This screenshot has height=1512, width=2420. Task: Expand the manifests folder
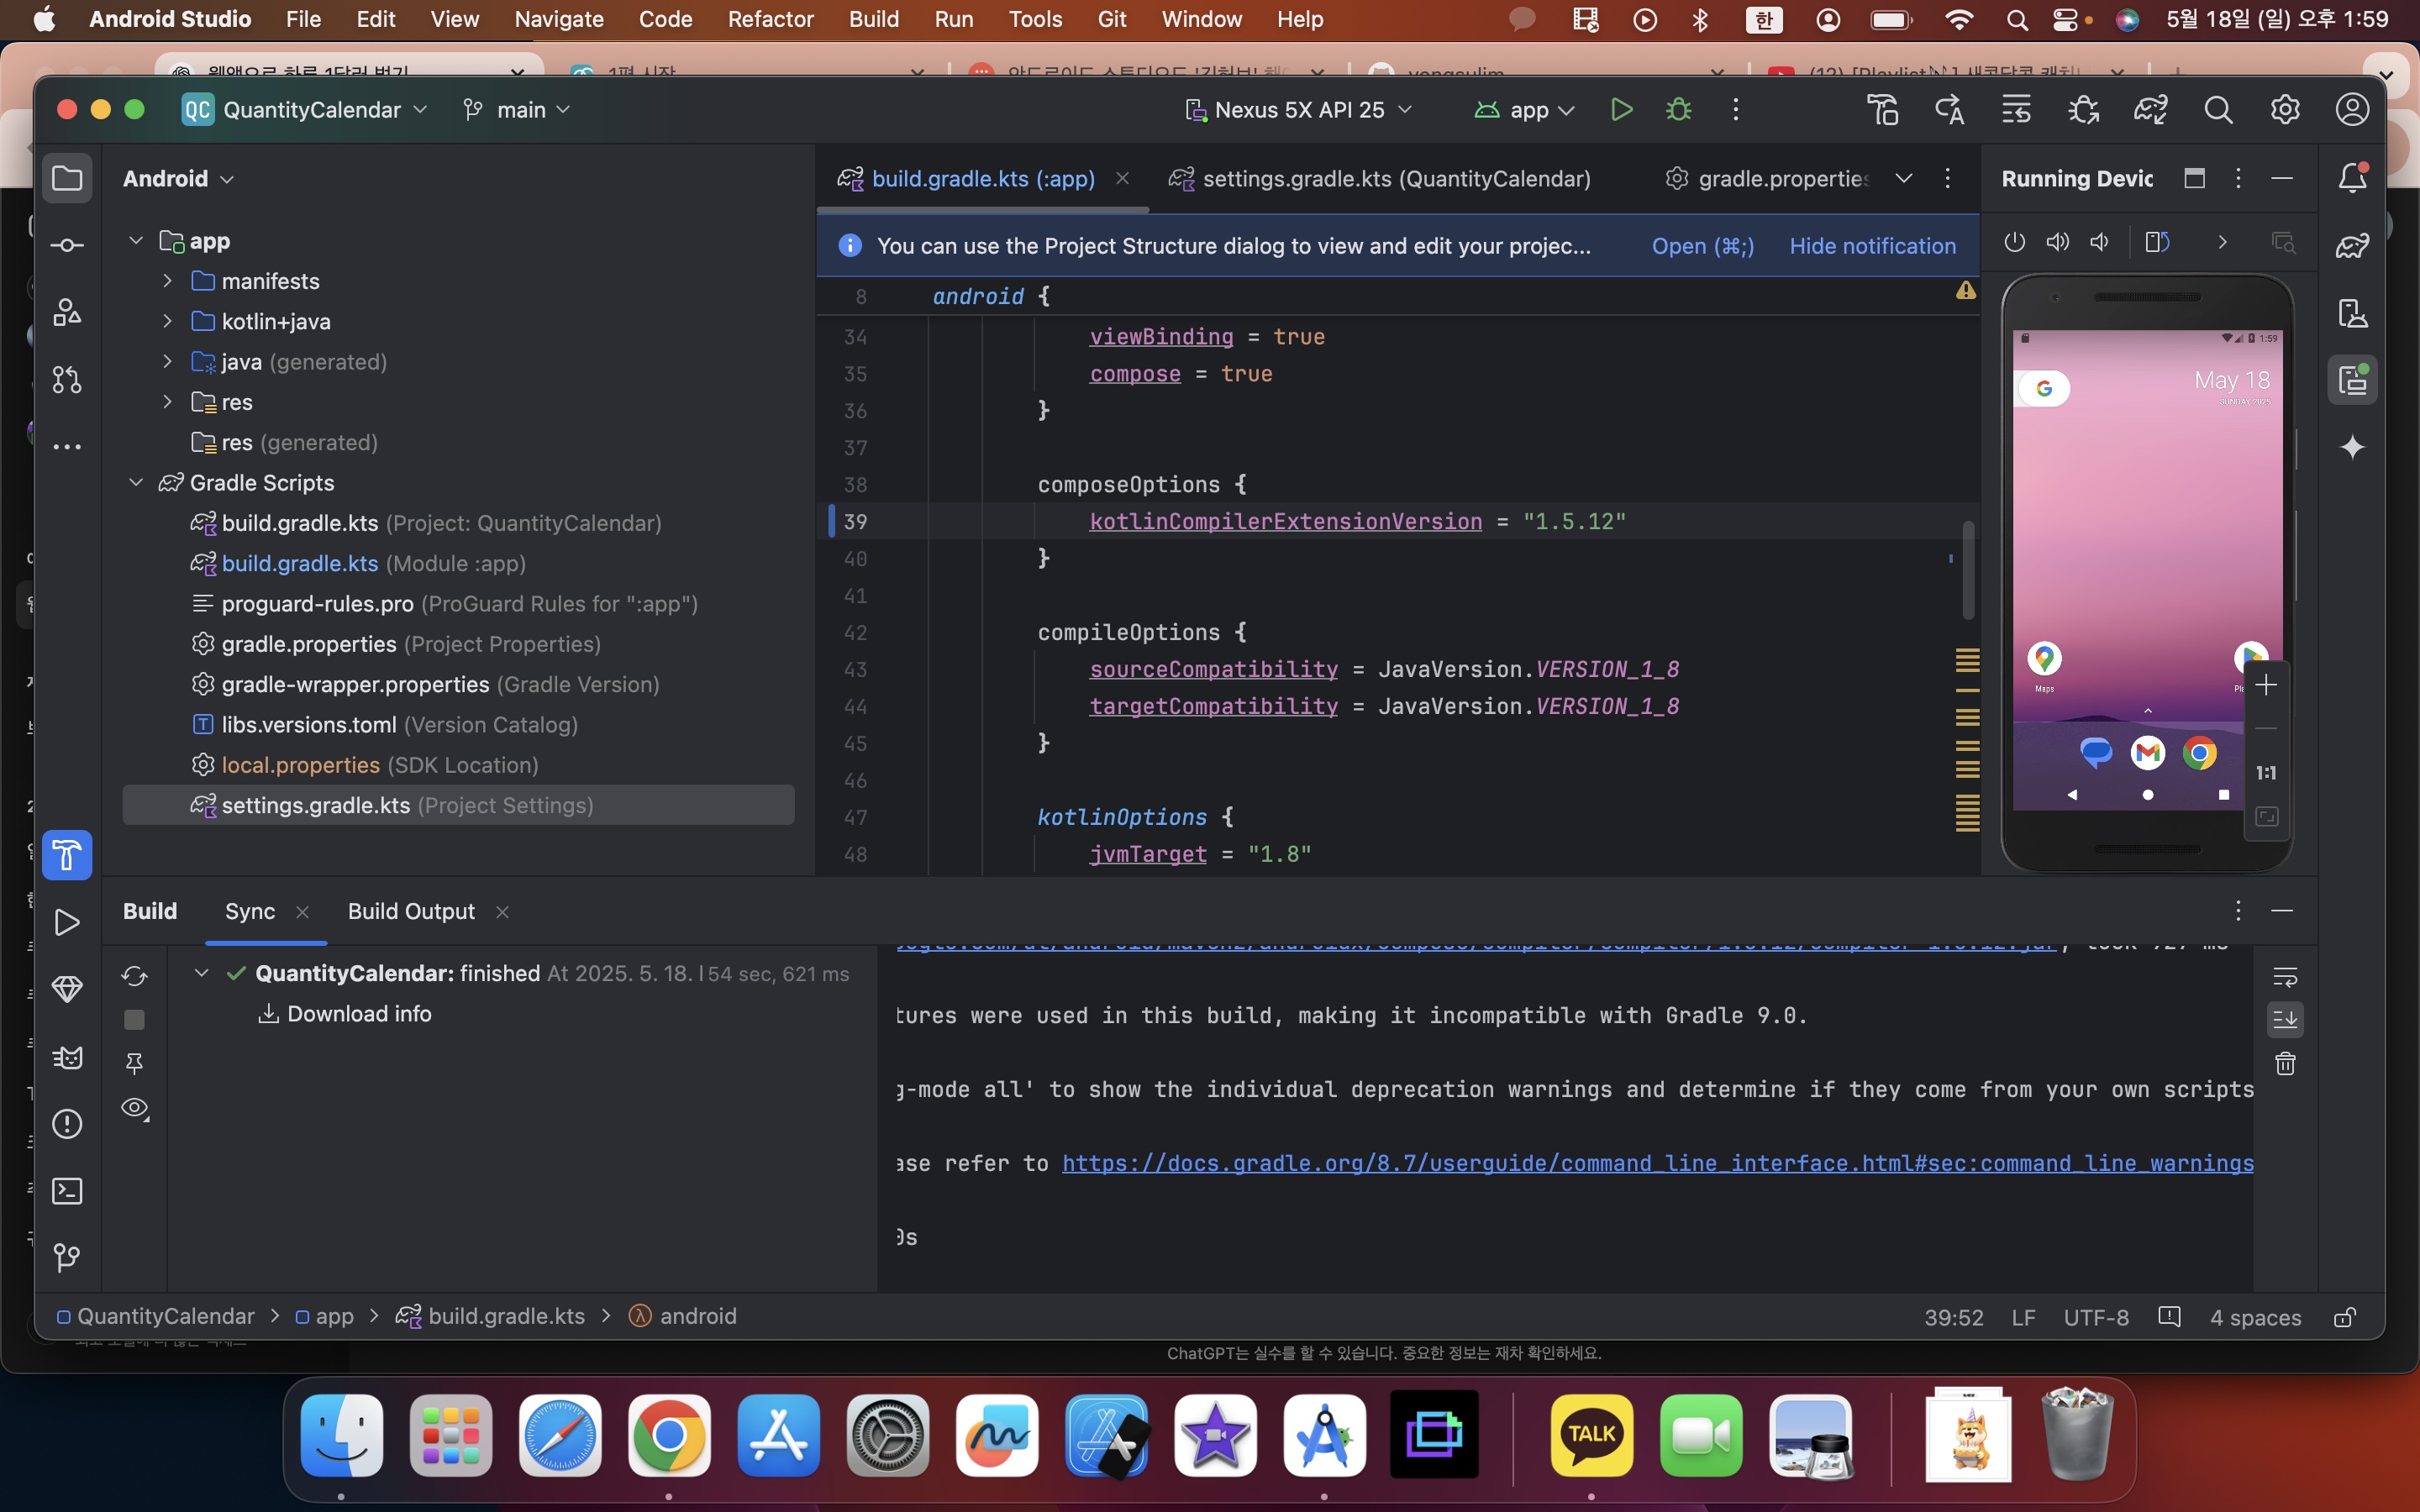[167, 281]
